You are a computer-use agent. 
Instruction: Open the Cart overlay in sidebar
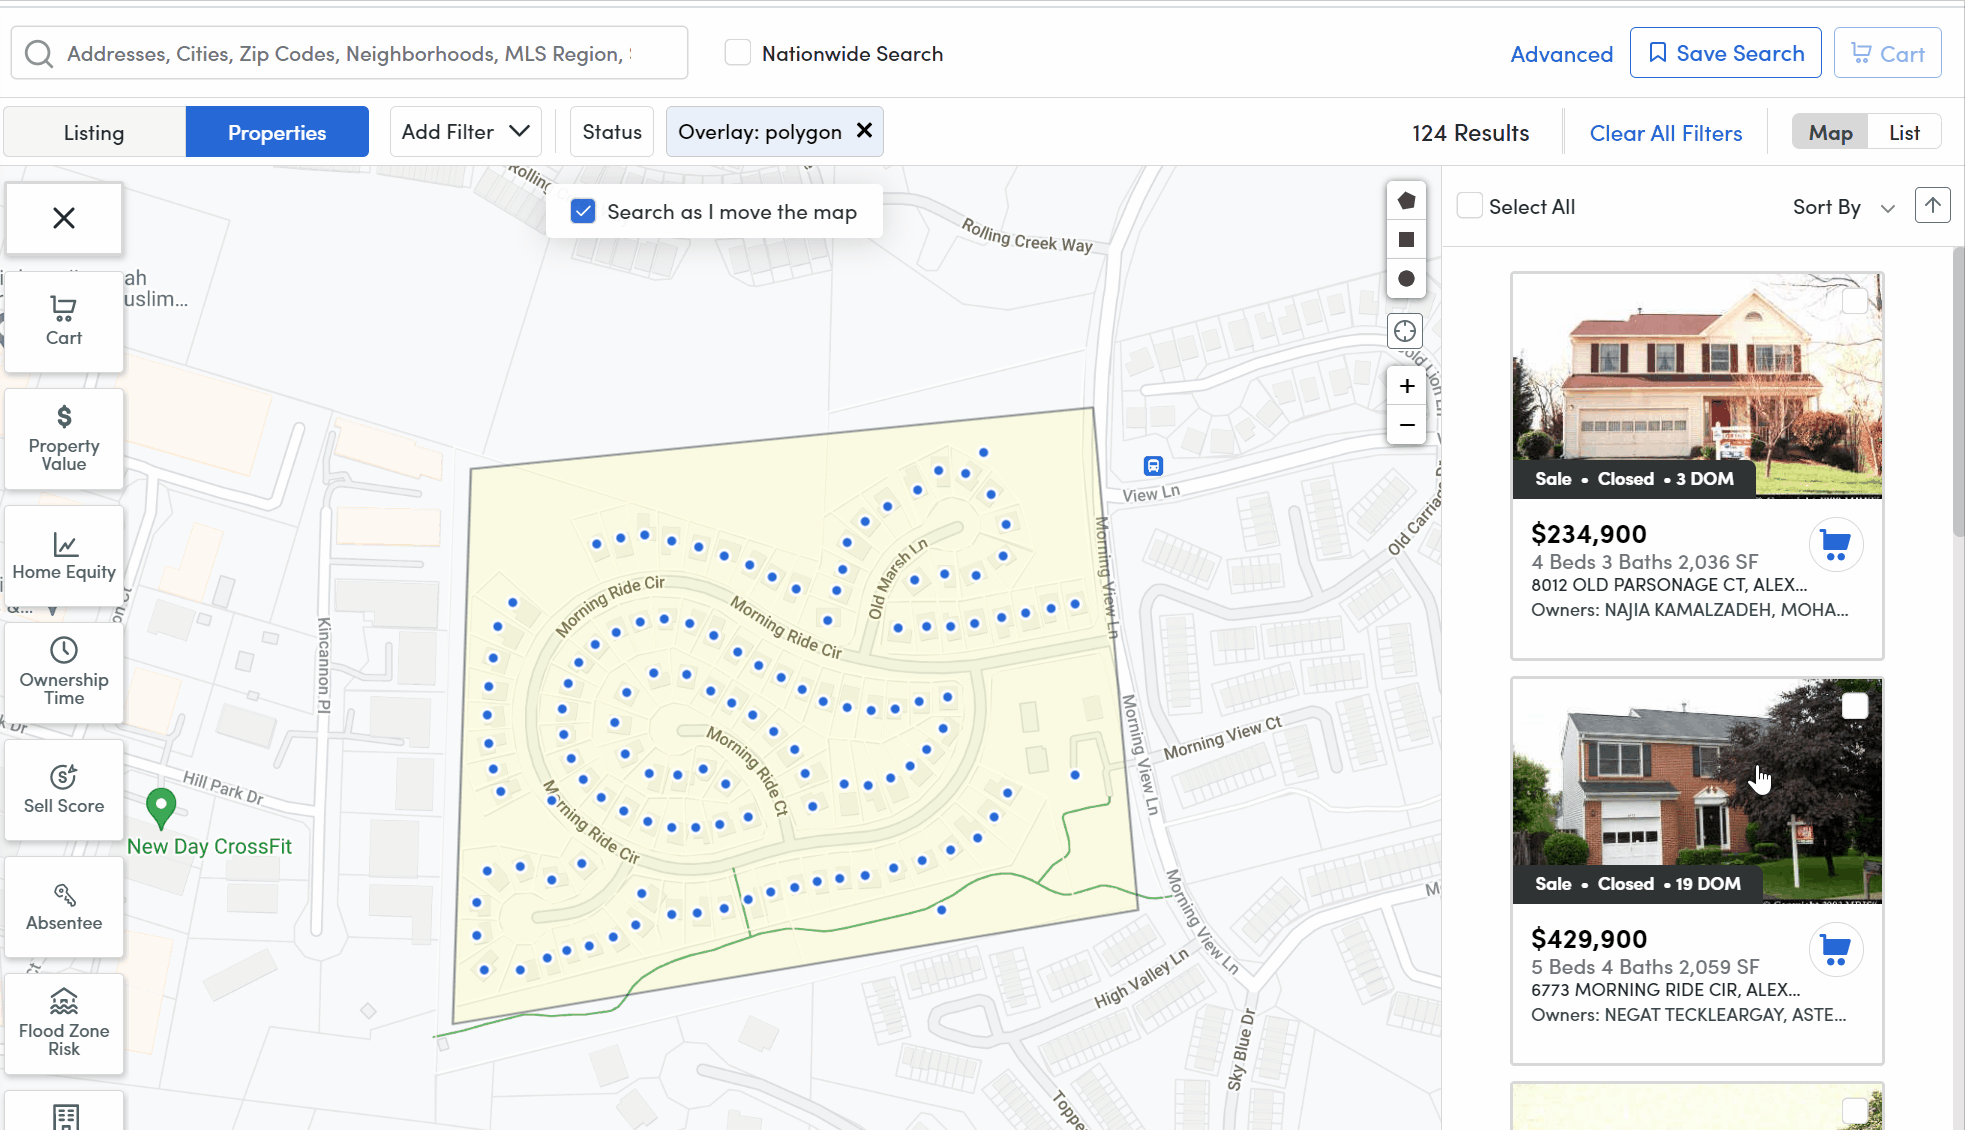[64, 322]
